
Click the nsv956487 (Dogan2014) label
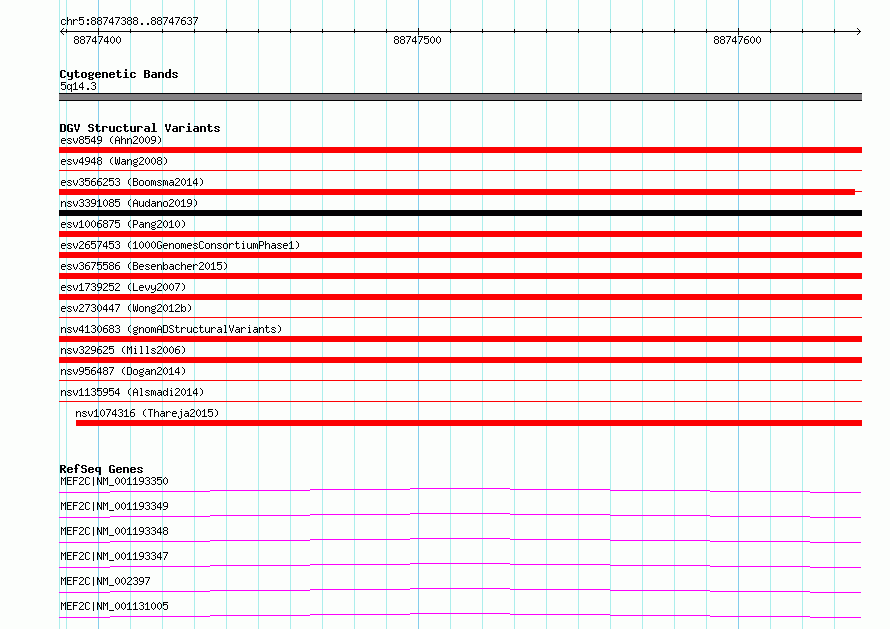point(123,371)
